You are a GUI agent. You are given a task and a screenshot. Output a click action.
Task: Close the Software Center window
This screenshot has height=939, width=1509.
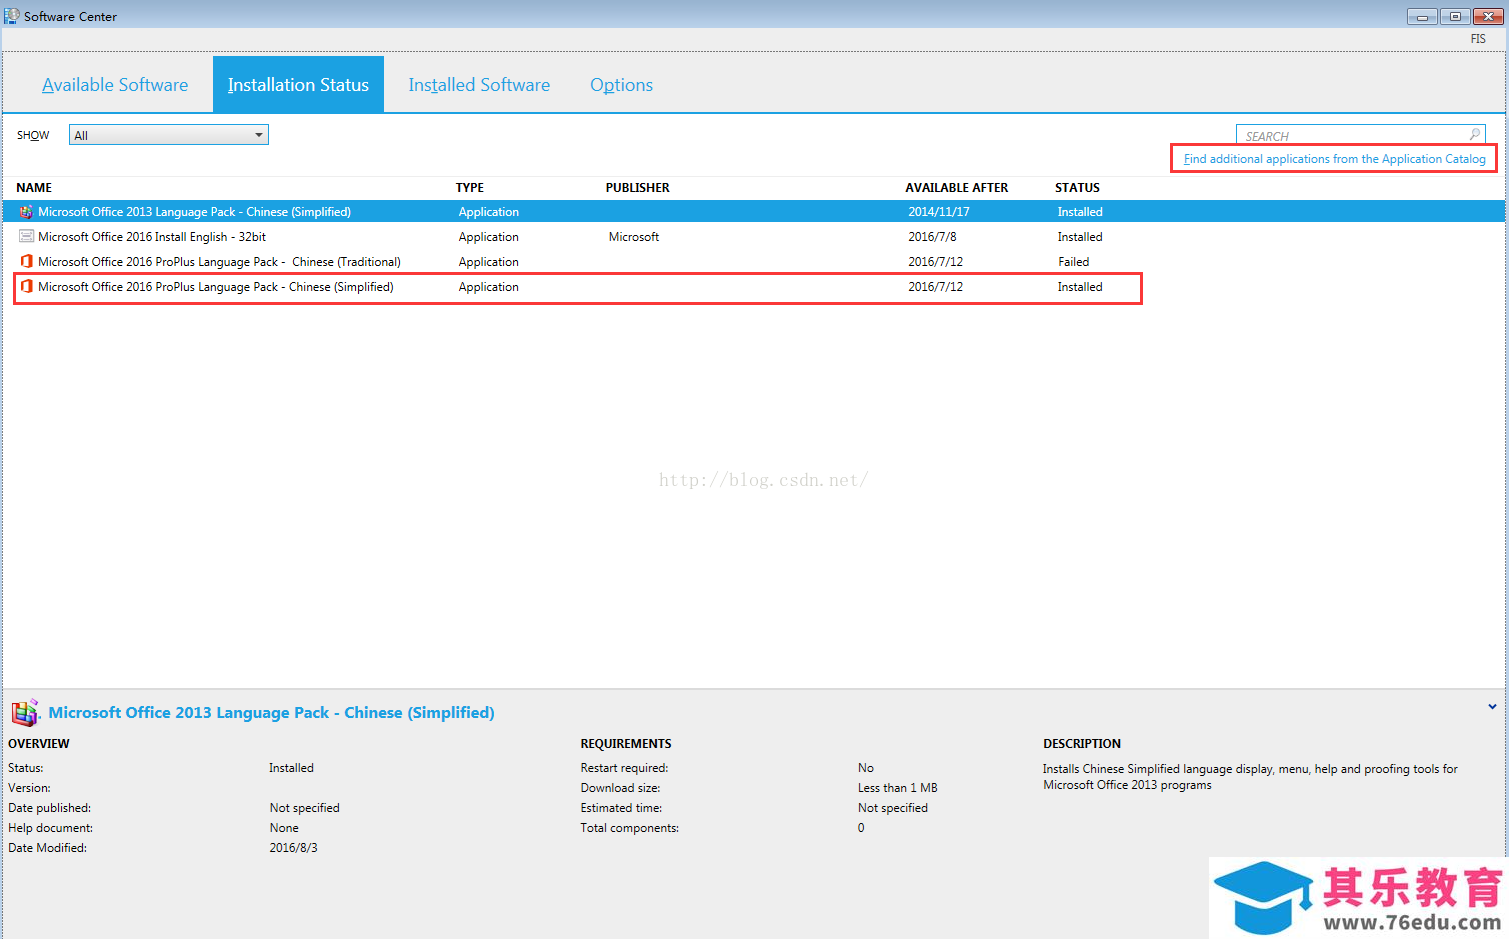coord(1488,16)
